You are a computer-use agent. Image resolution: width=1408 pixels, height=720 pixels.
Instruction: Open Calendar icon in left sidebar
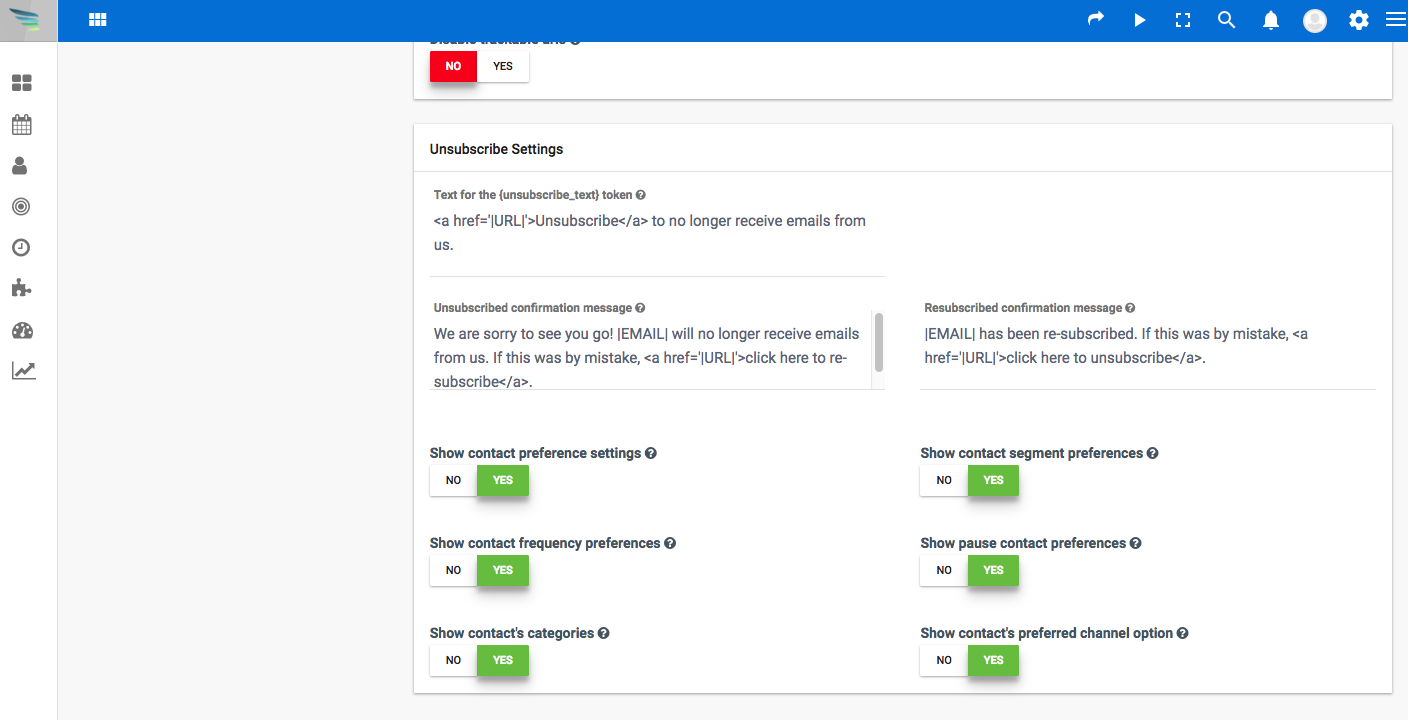[x=22, y=125]
